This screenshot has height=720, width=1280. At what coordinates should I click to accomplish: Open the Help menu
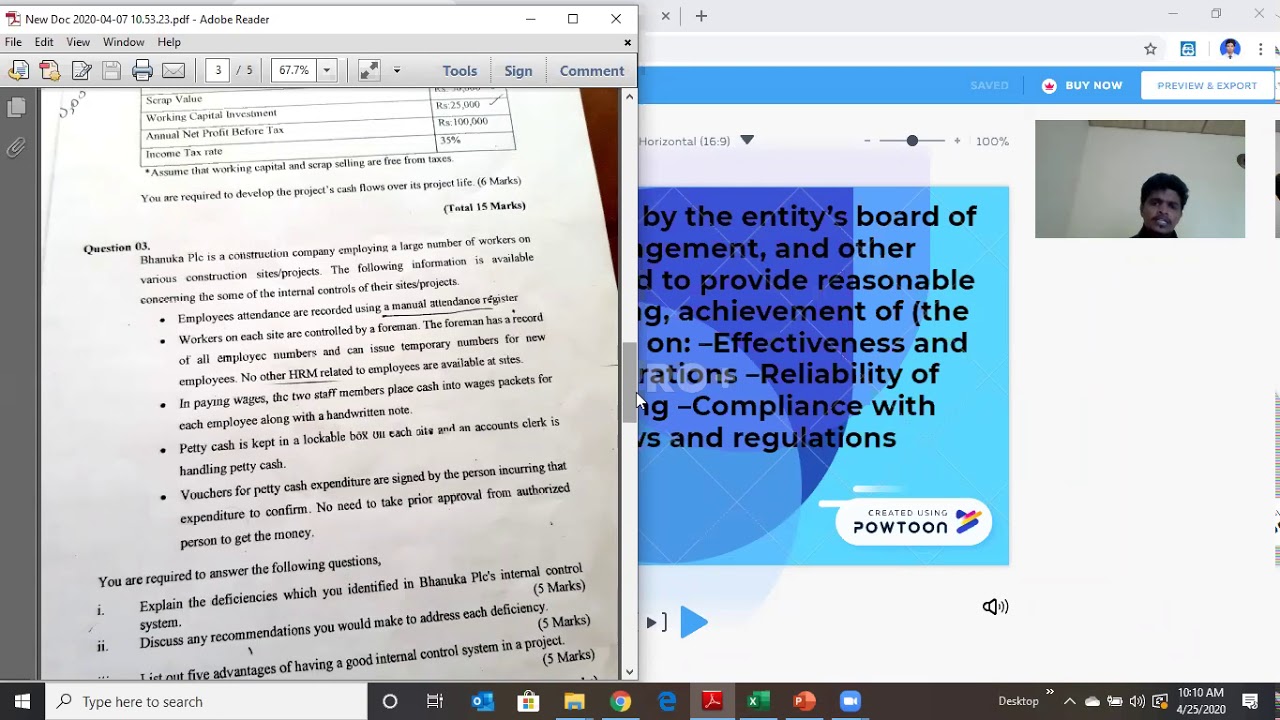click(x=169, y=42)
